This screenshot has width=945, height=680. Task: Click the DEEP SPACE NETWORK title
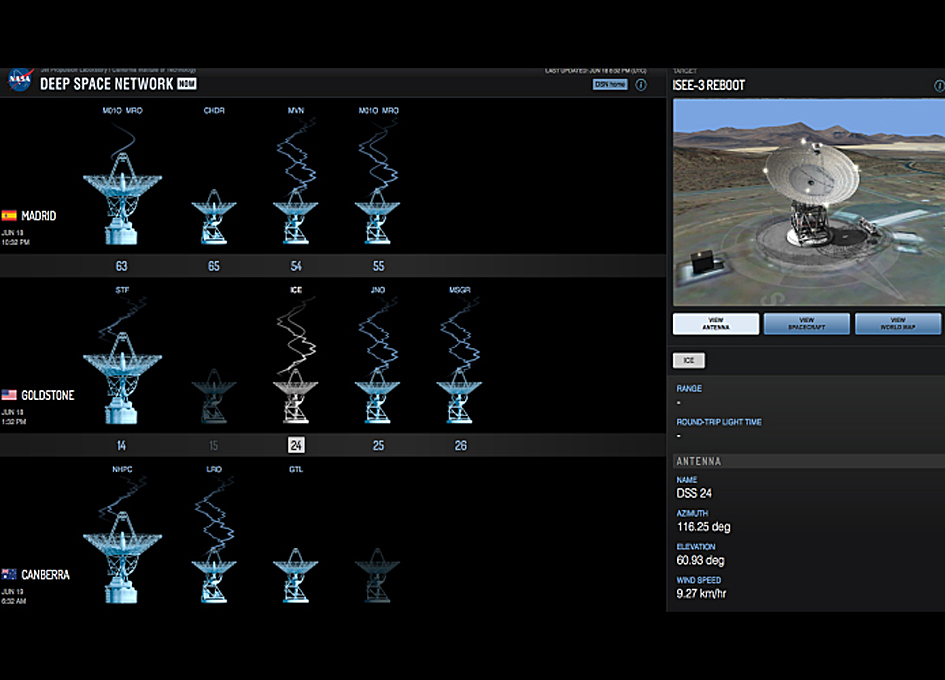107,84
